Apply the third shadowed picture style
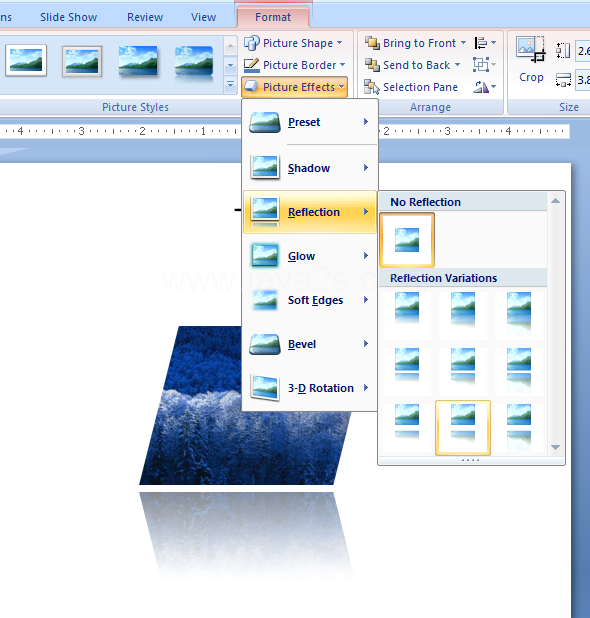590x618 pixels. (x=138, y=60)
